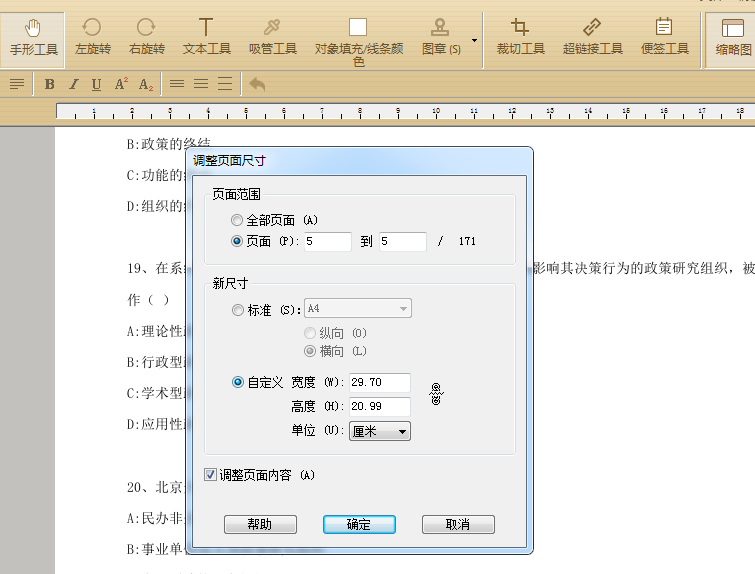
Task: Apply Superscript formatting
Action: [x=121, y=84]
